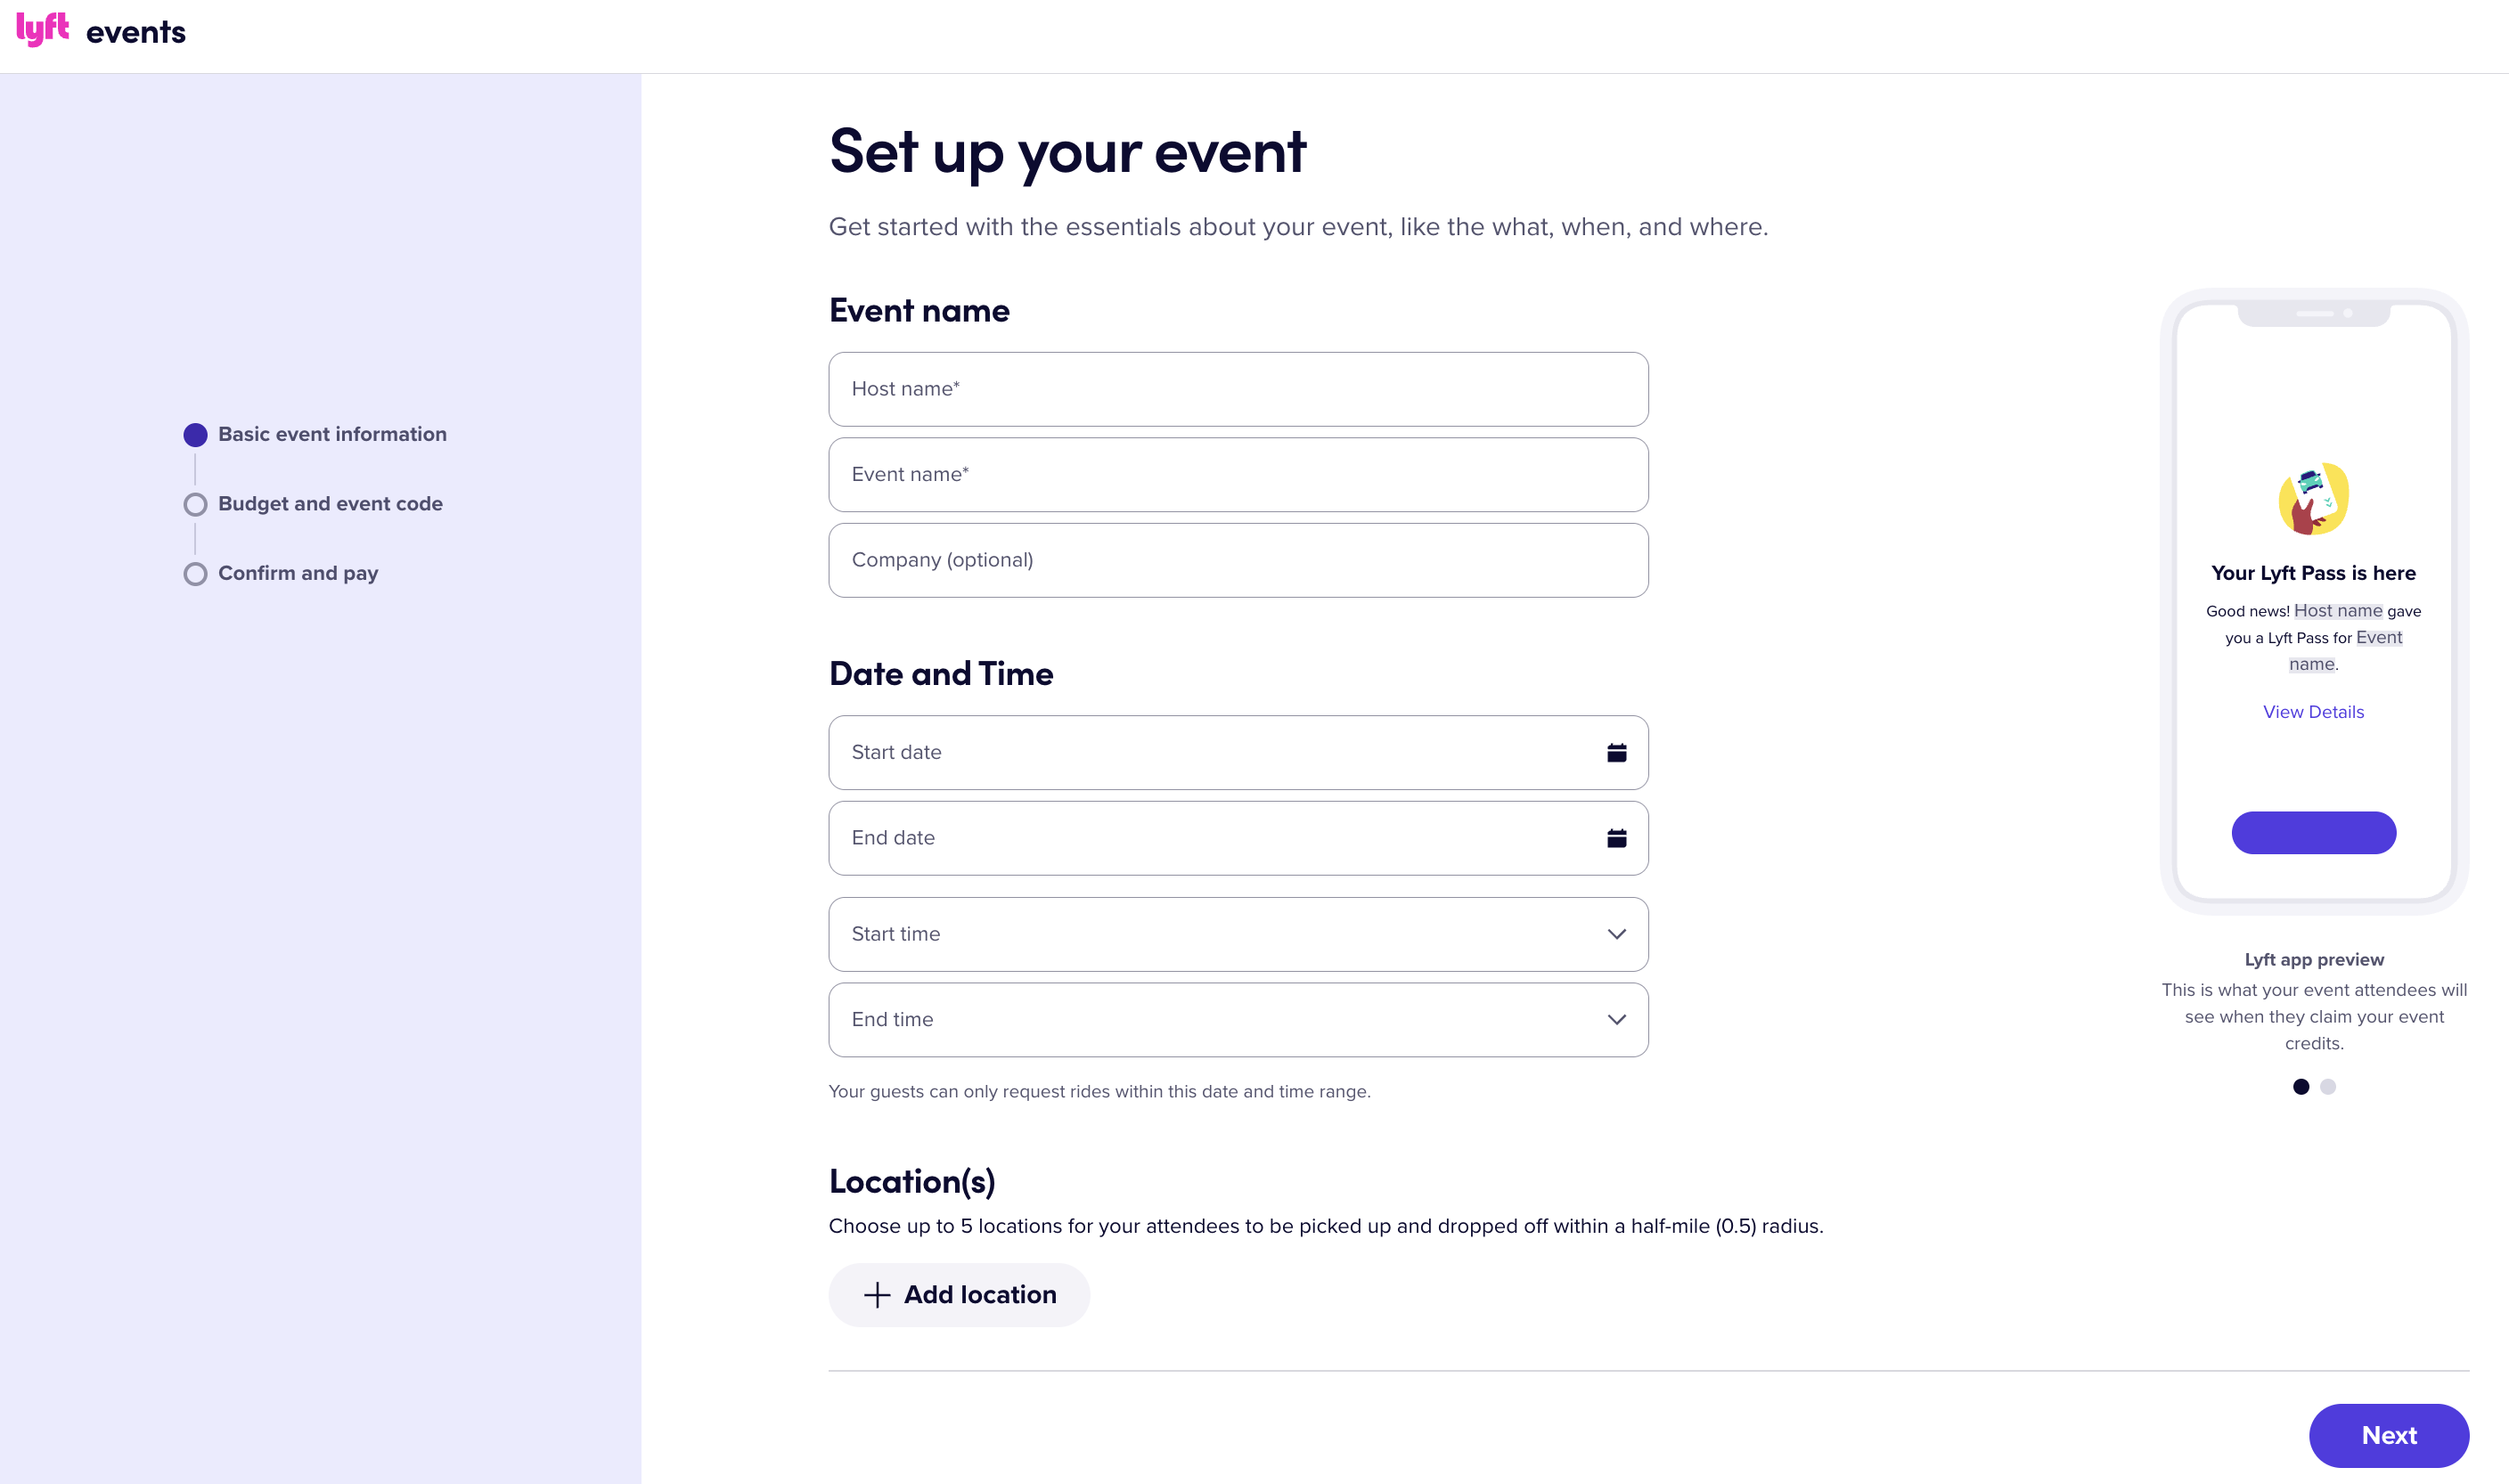Screen dimensions: 2509x1484
Task: Open the calendar icon on Start date field
Action: click(1618, 752)
